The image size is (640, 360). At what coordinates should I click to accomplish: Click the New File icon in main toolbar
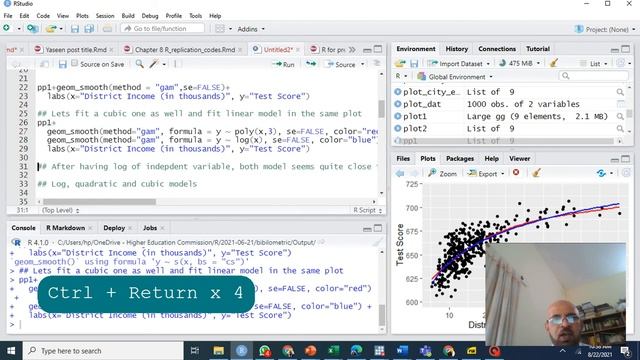click(x=7, y=28)
